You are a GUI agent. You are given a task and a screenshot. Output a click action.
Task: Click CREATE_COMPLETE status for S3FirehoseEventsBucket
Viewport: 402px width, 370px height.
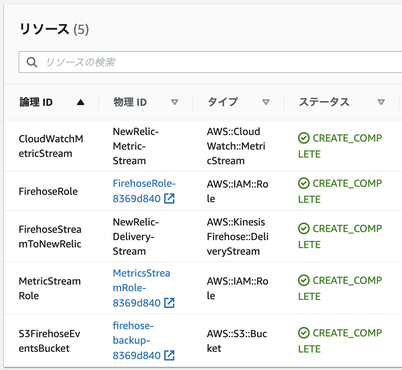tap(340, 341)
